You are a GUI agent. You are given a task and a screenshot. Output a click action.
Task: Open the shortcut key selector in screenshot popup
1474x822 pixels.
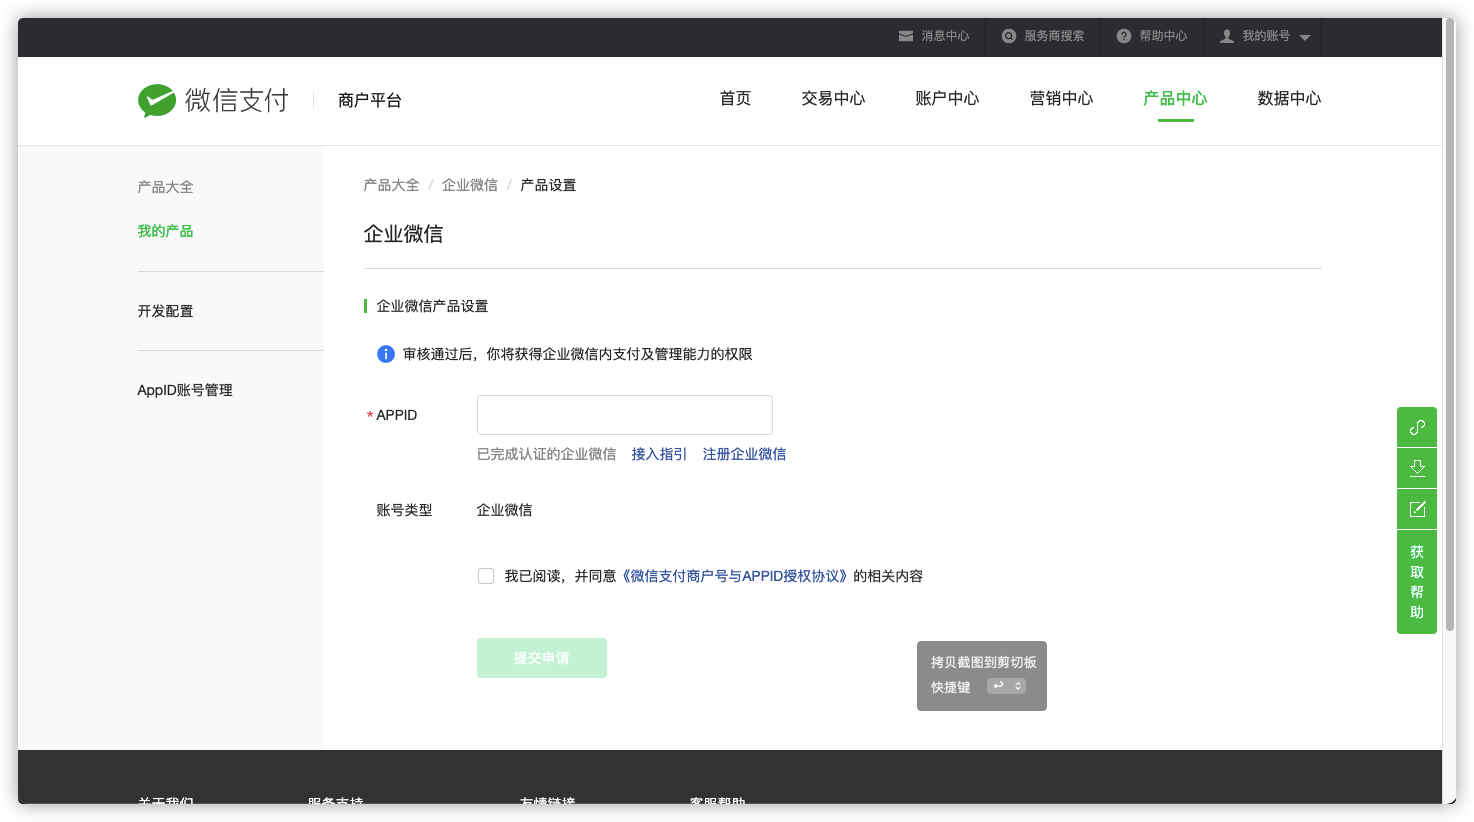(1006, 686)
